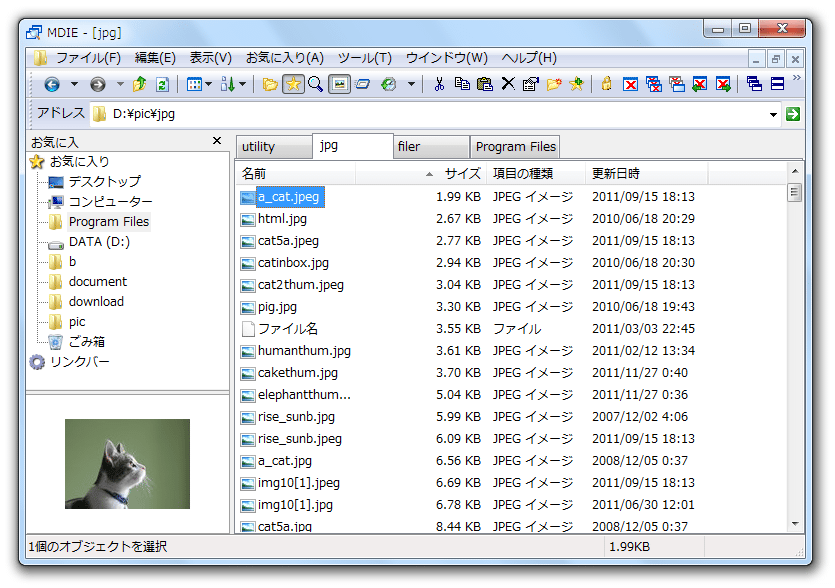Select ごみ箱 in favorites
The image size is (835, 588).
coord(87,342)
